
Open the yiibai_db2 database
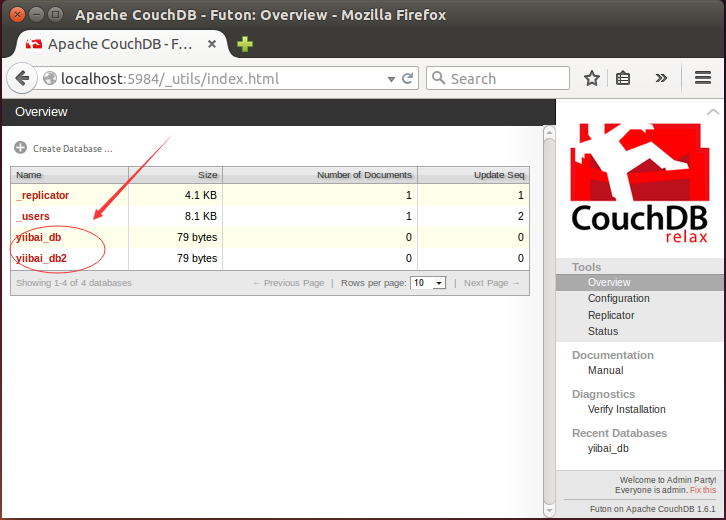(x=44, y=258)
